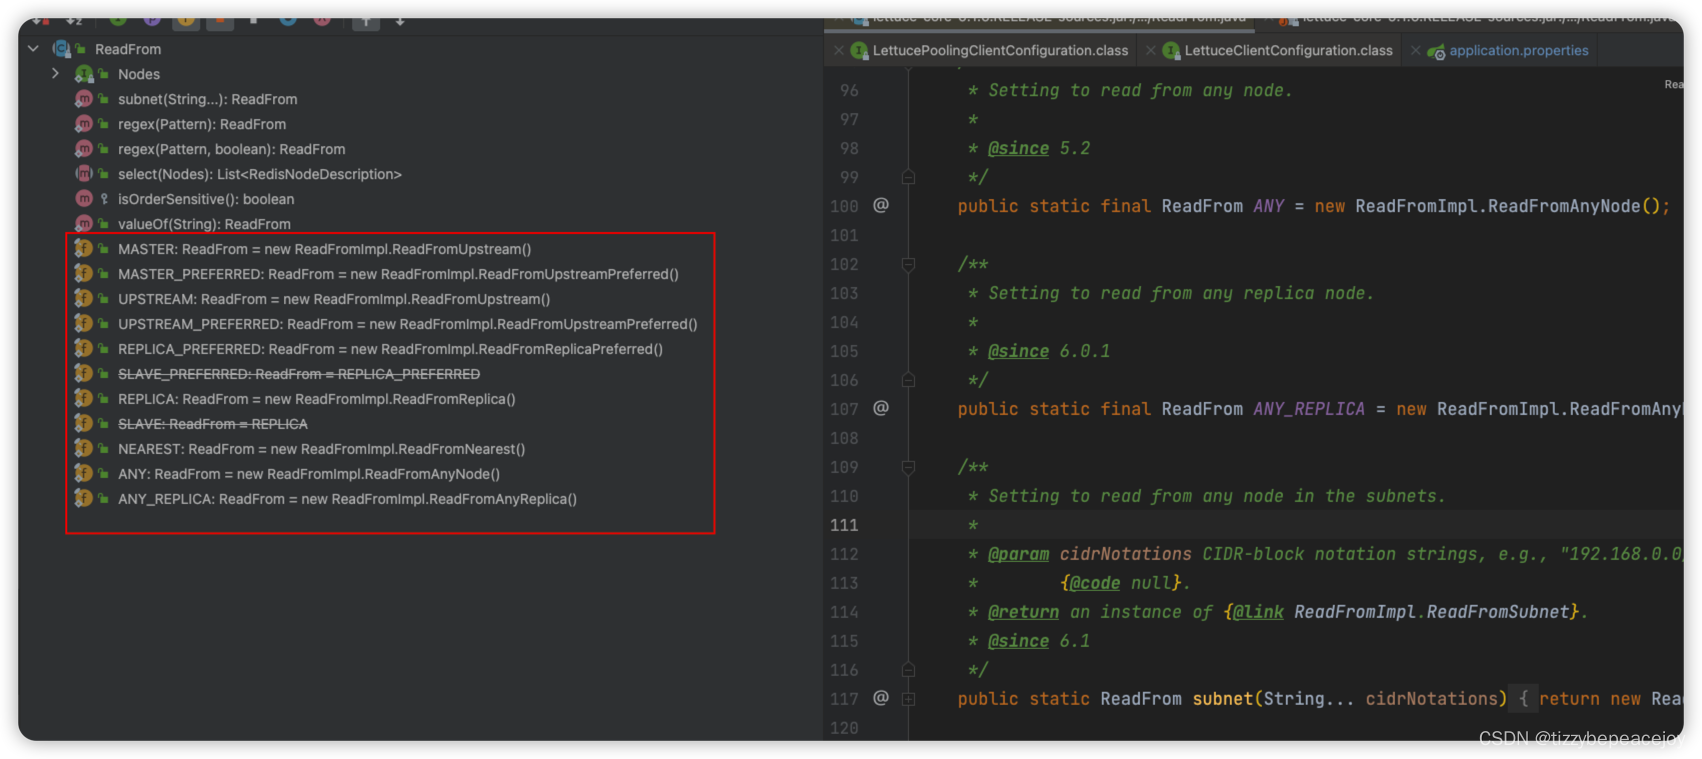This screenshot has width=1702, height=759.
Task: Click the Nodes interface icon
Action: pos(84,73)
